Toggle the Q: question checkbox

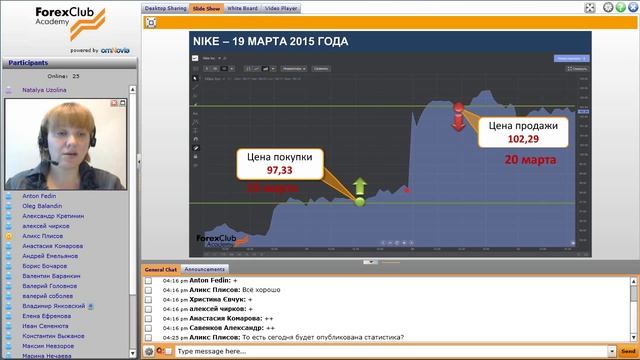[x=168, y=351]
